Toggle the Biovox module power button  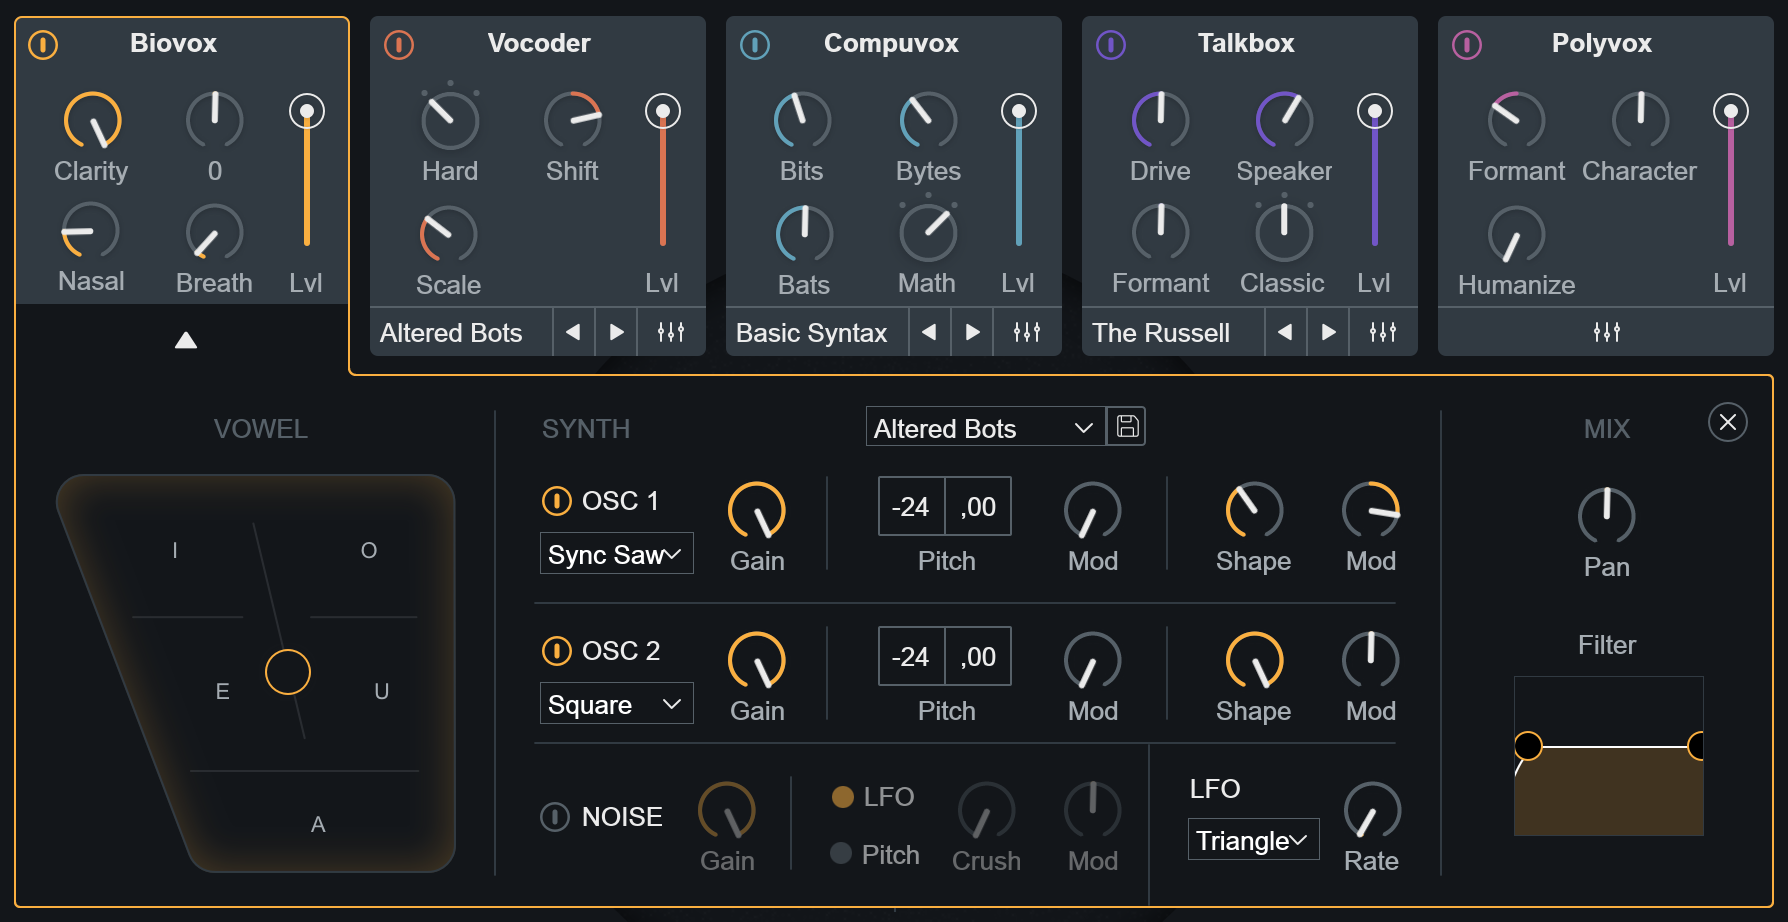[43, 45]
